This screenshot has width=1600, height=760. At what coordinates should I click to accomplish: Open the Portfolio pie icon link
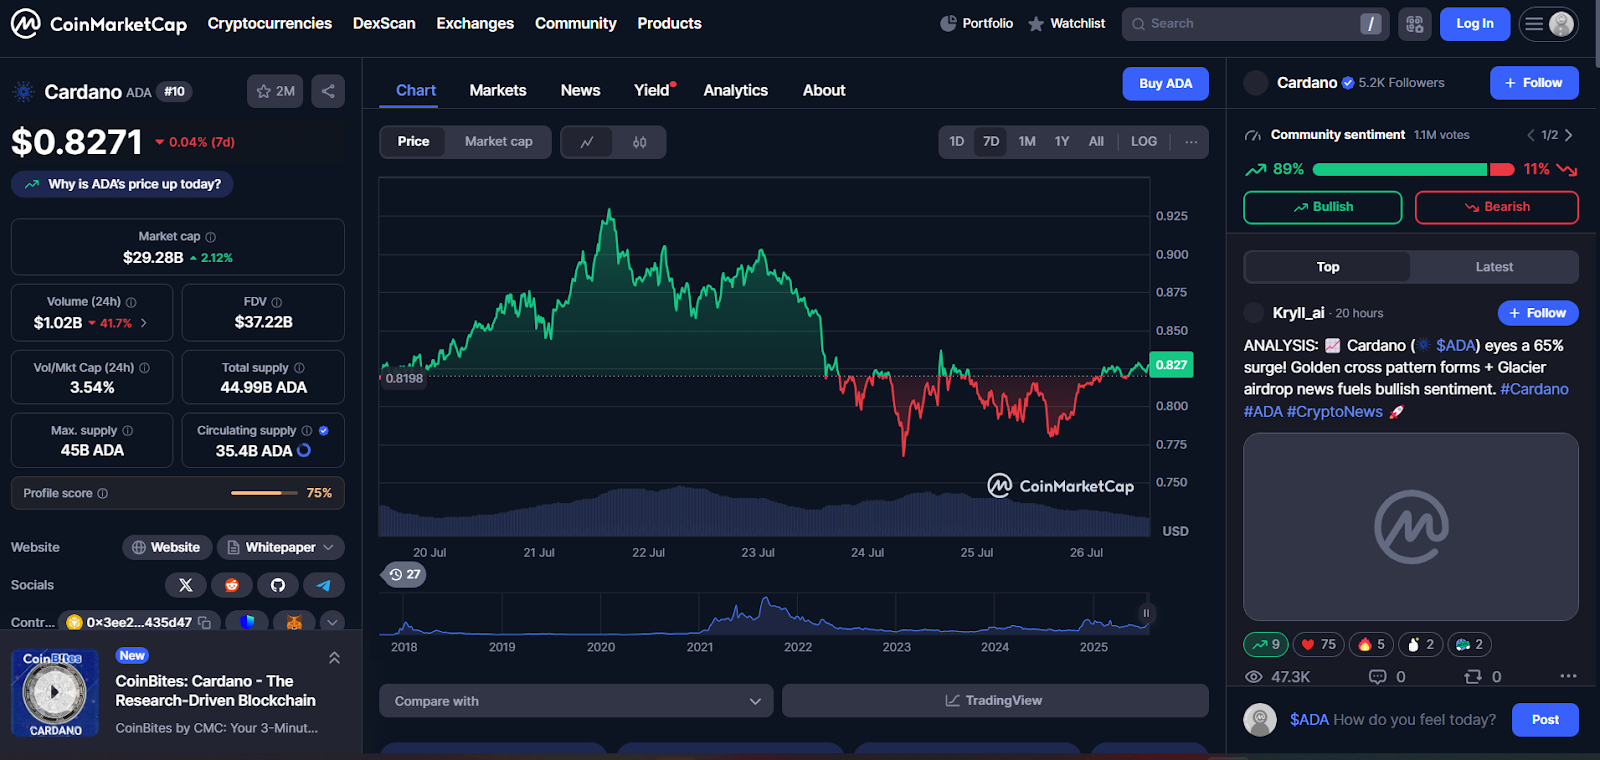pos(977,23)
